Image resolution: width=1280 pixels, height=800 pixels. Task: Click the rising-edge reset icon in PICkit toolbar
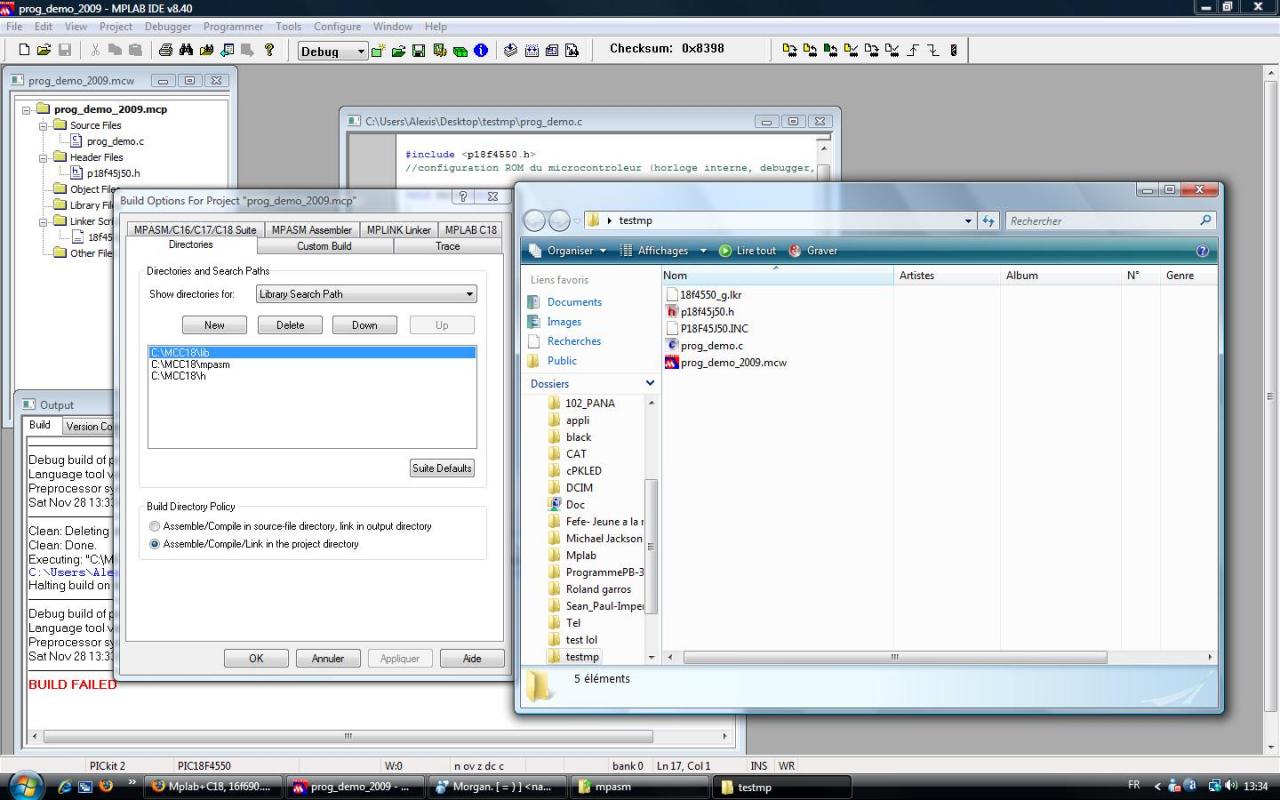[x=915, y=49]
